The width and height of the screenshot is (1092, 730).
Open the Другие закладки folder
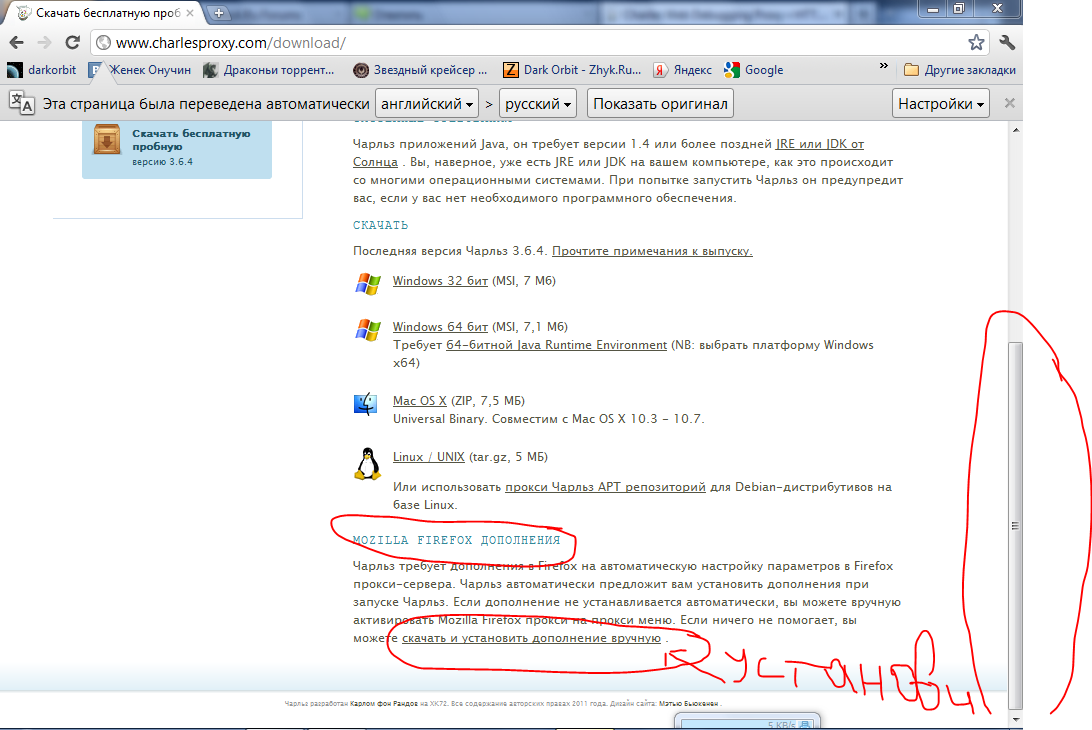(x=960, y=70)
